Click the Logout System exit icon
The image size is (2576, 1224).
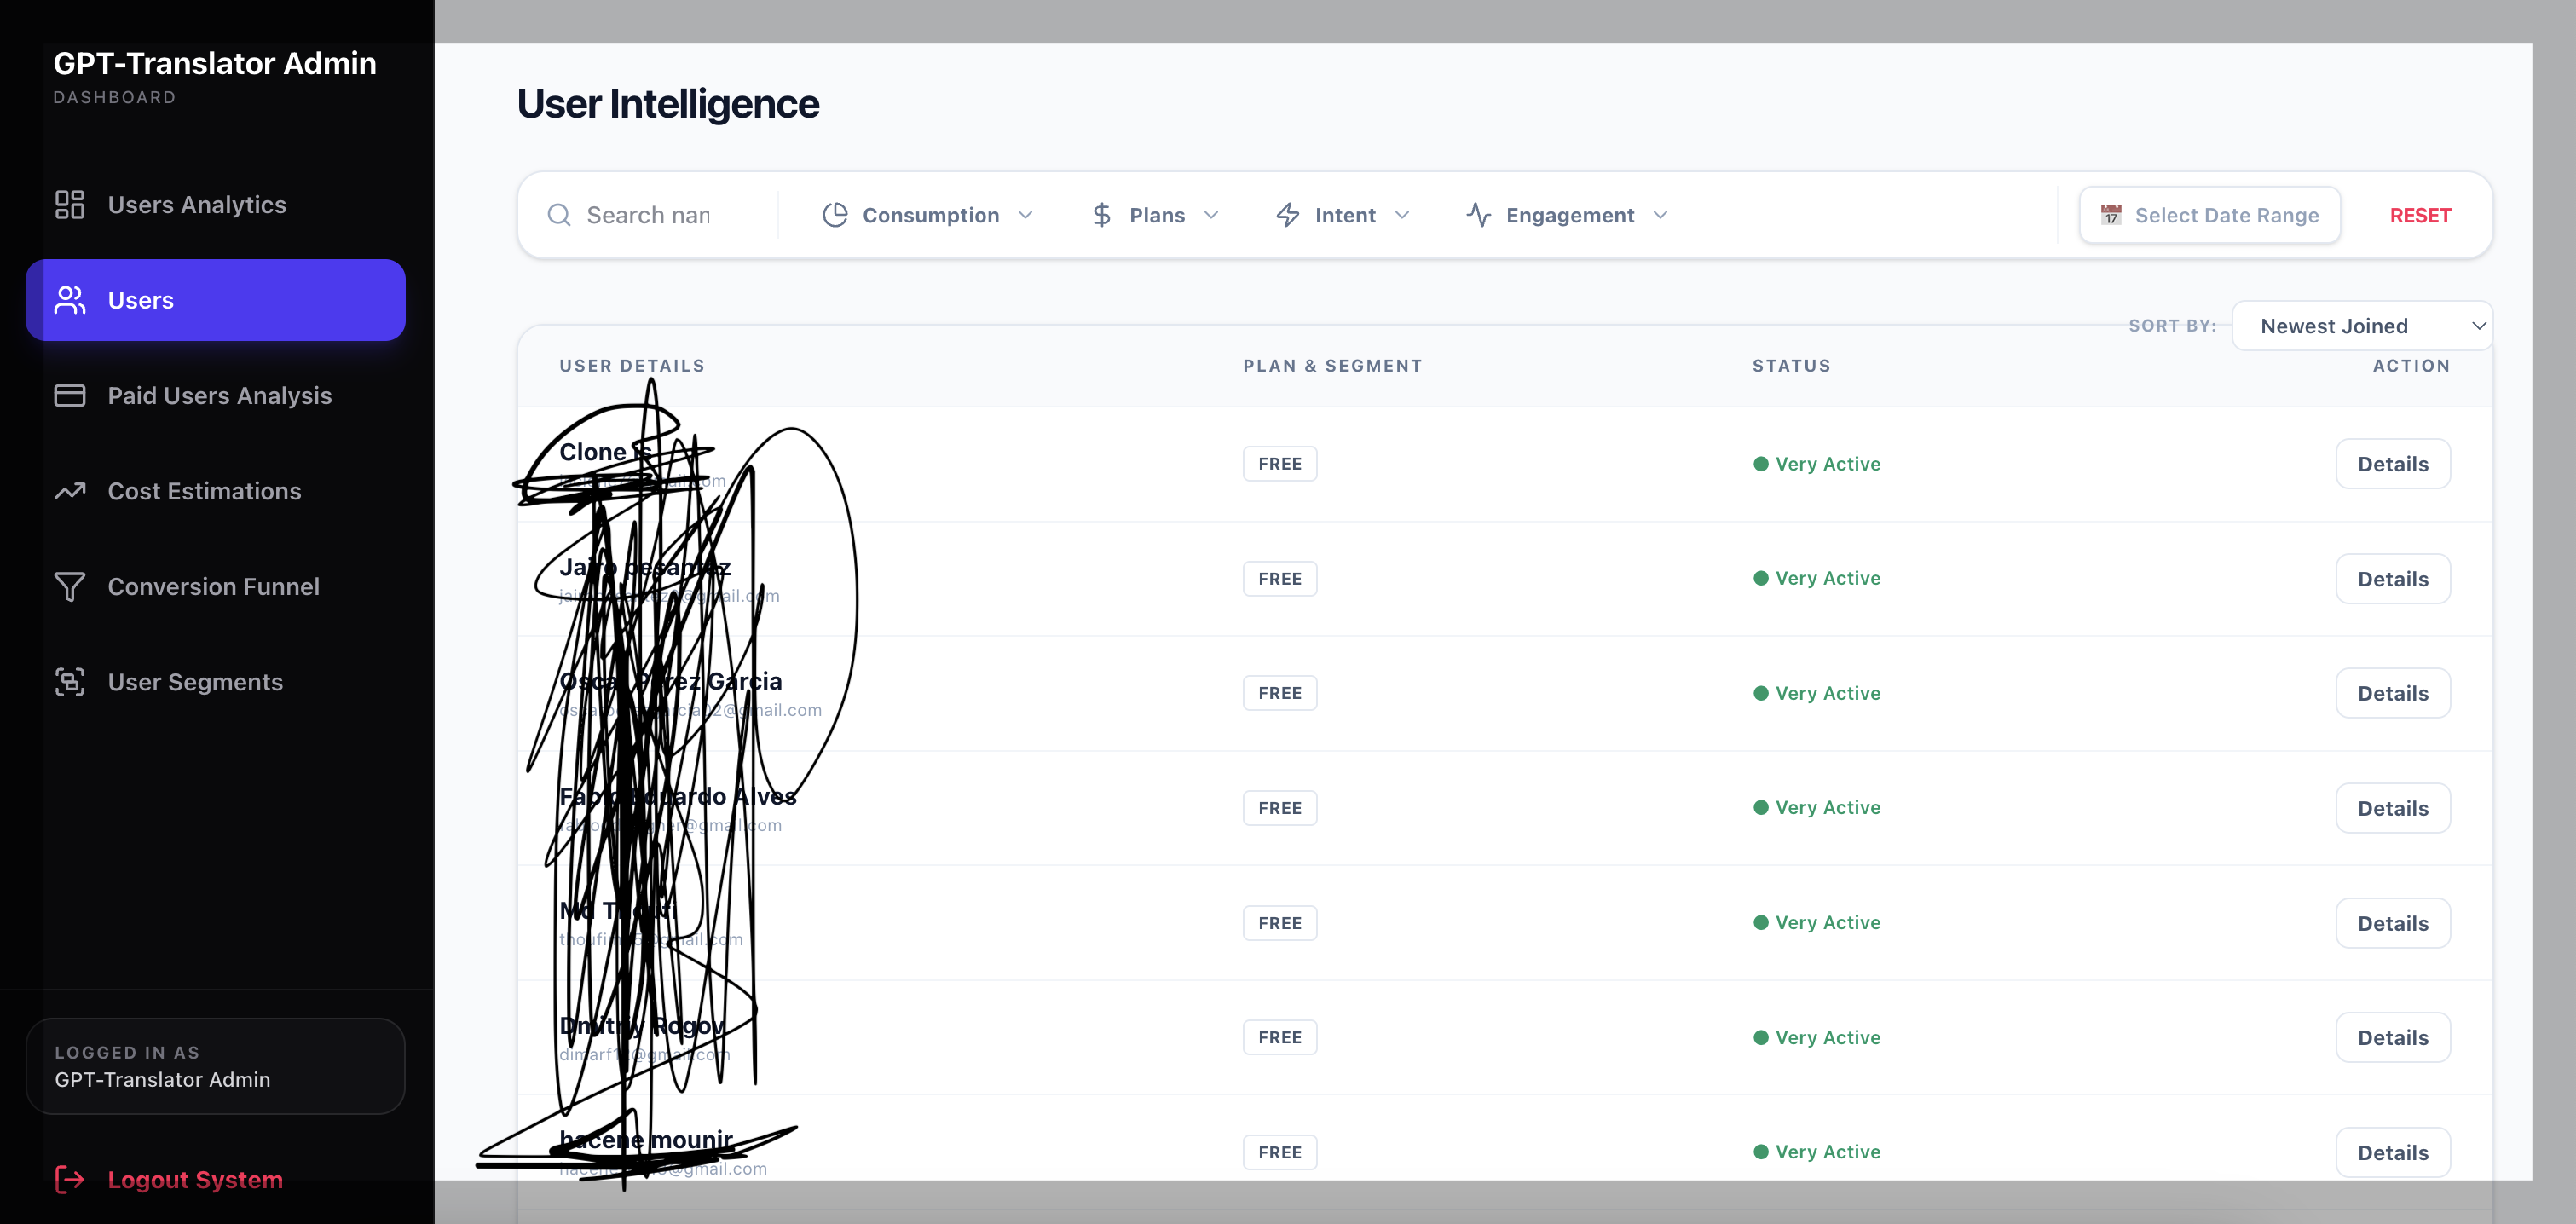[69, 1180]
